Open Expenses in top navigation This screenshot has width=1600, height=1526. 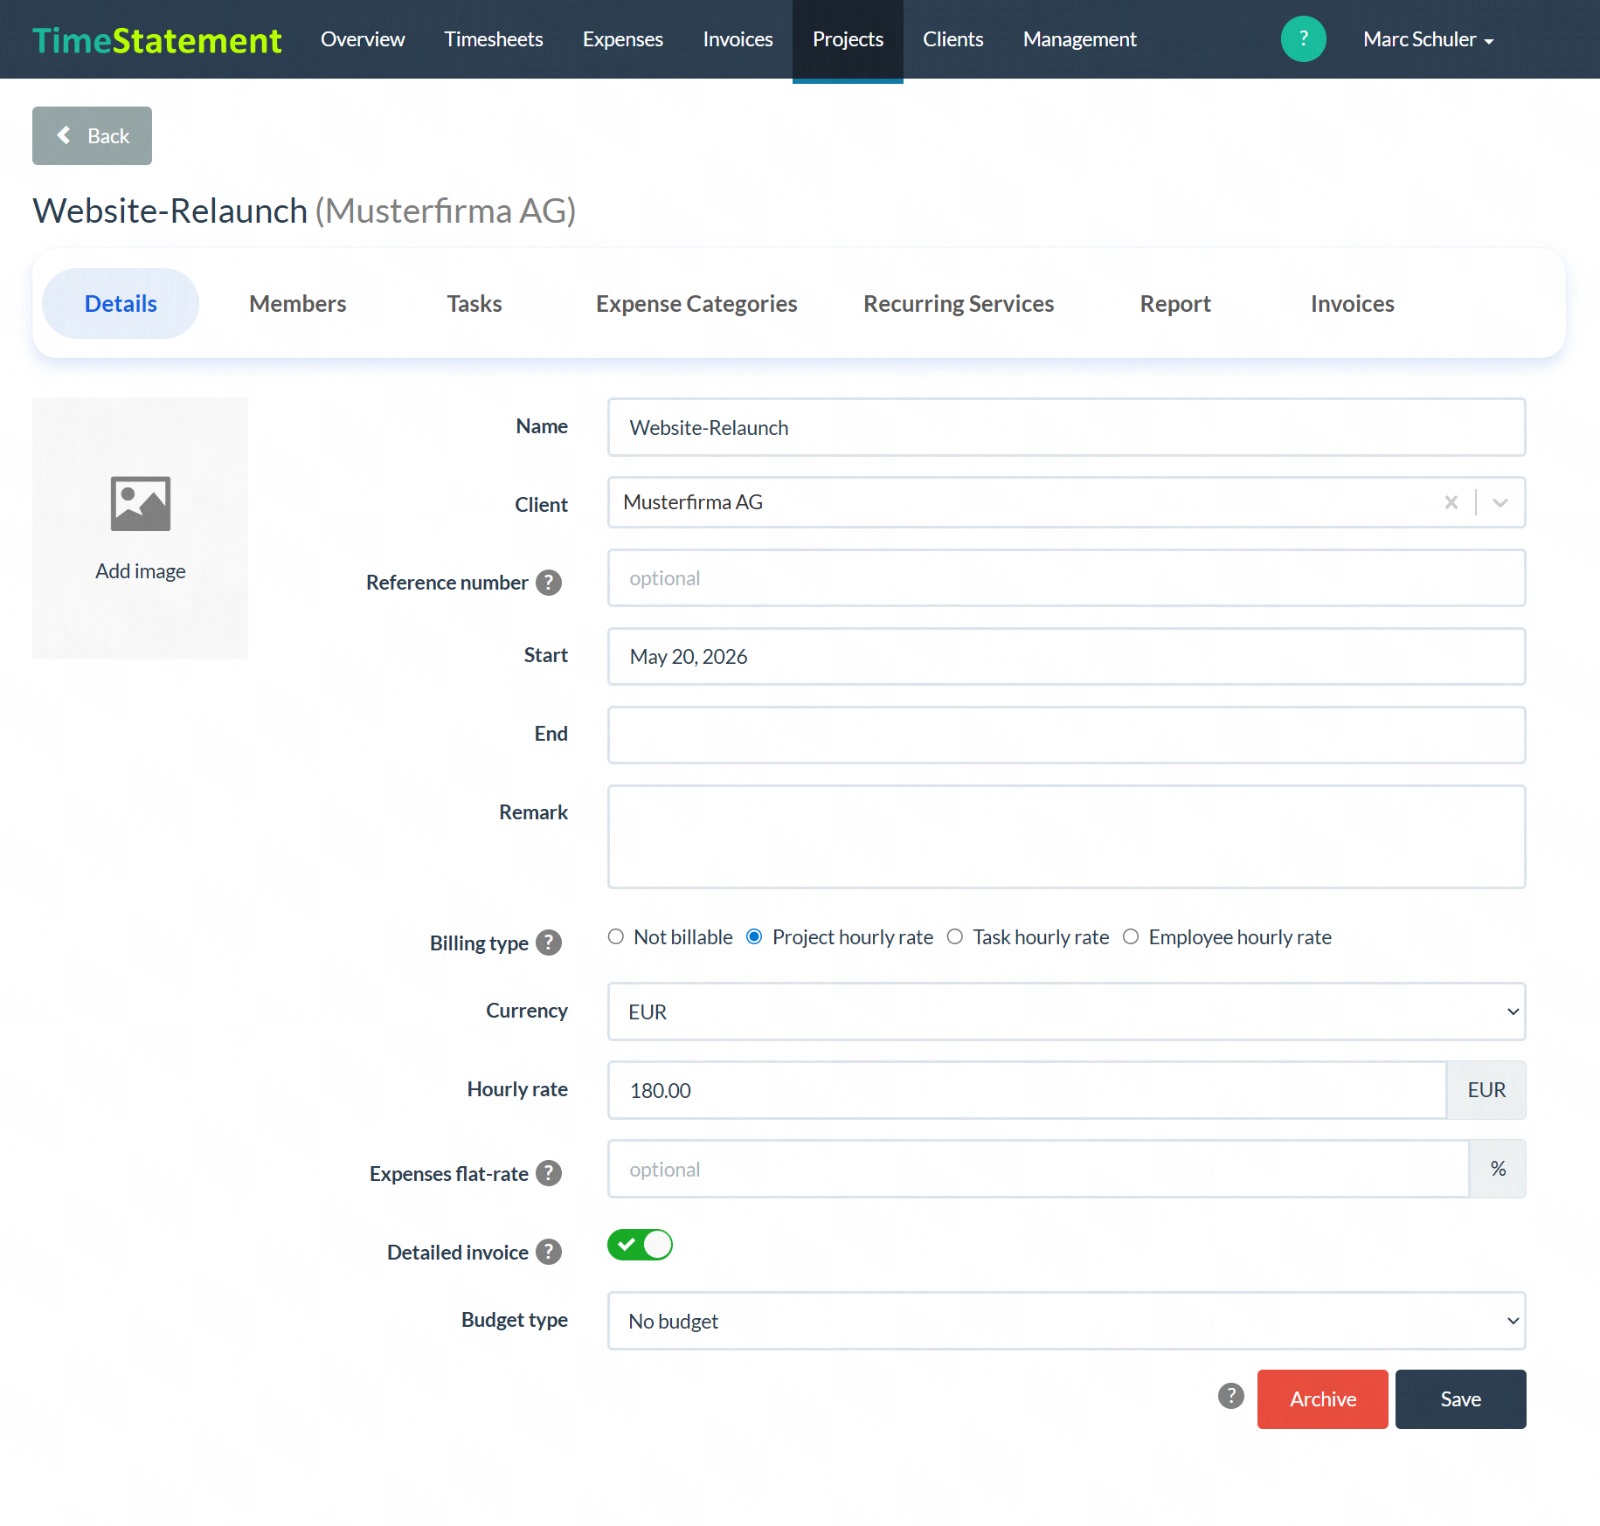pos(623,39)
